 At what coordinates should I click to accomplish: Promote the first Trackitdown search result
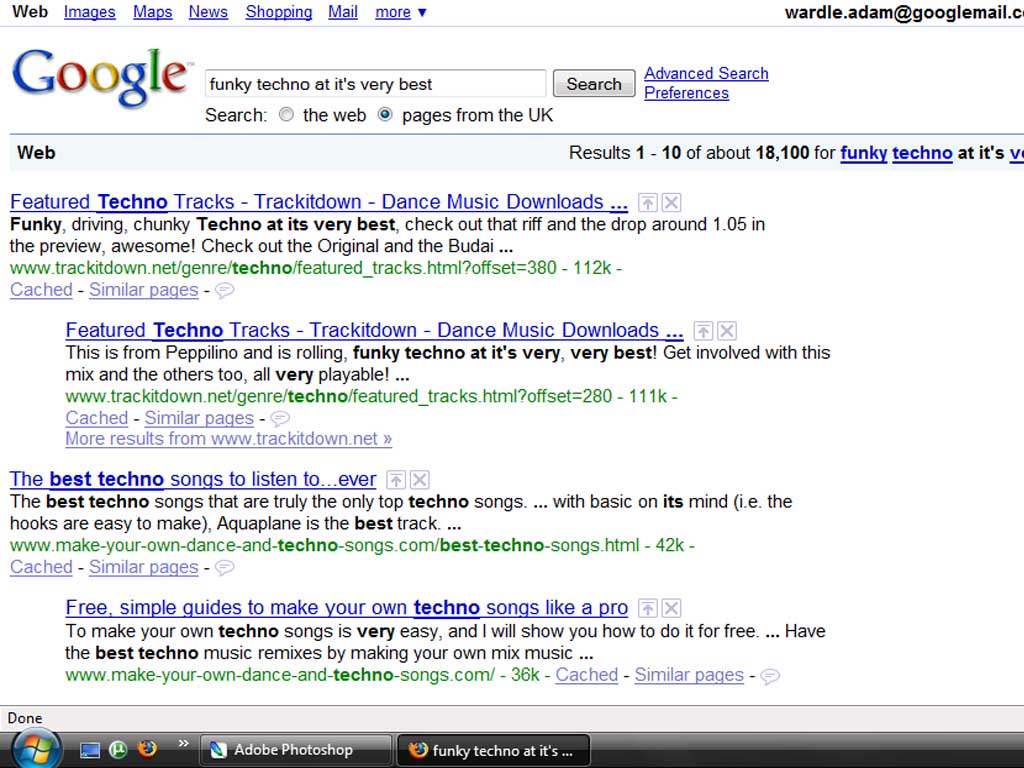click(x=648, y=203)
